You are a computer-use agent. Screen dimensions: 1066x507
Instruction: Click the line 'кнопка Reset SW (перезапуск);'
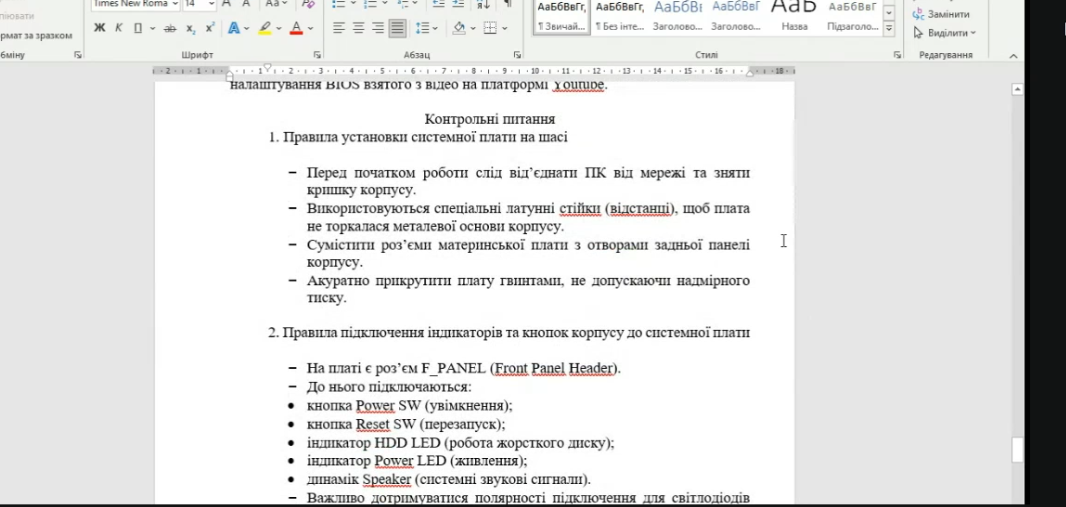click(406, 424)
